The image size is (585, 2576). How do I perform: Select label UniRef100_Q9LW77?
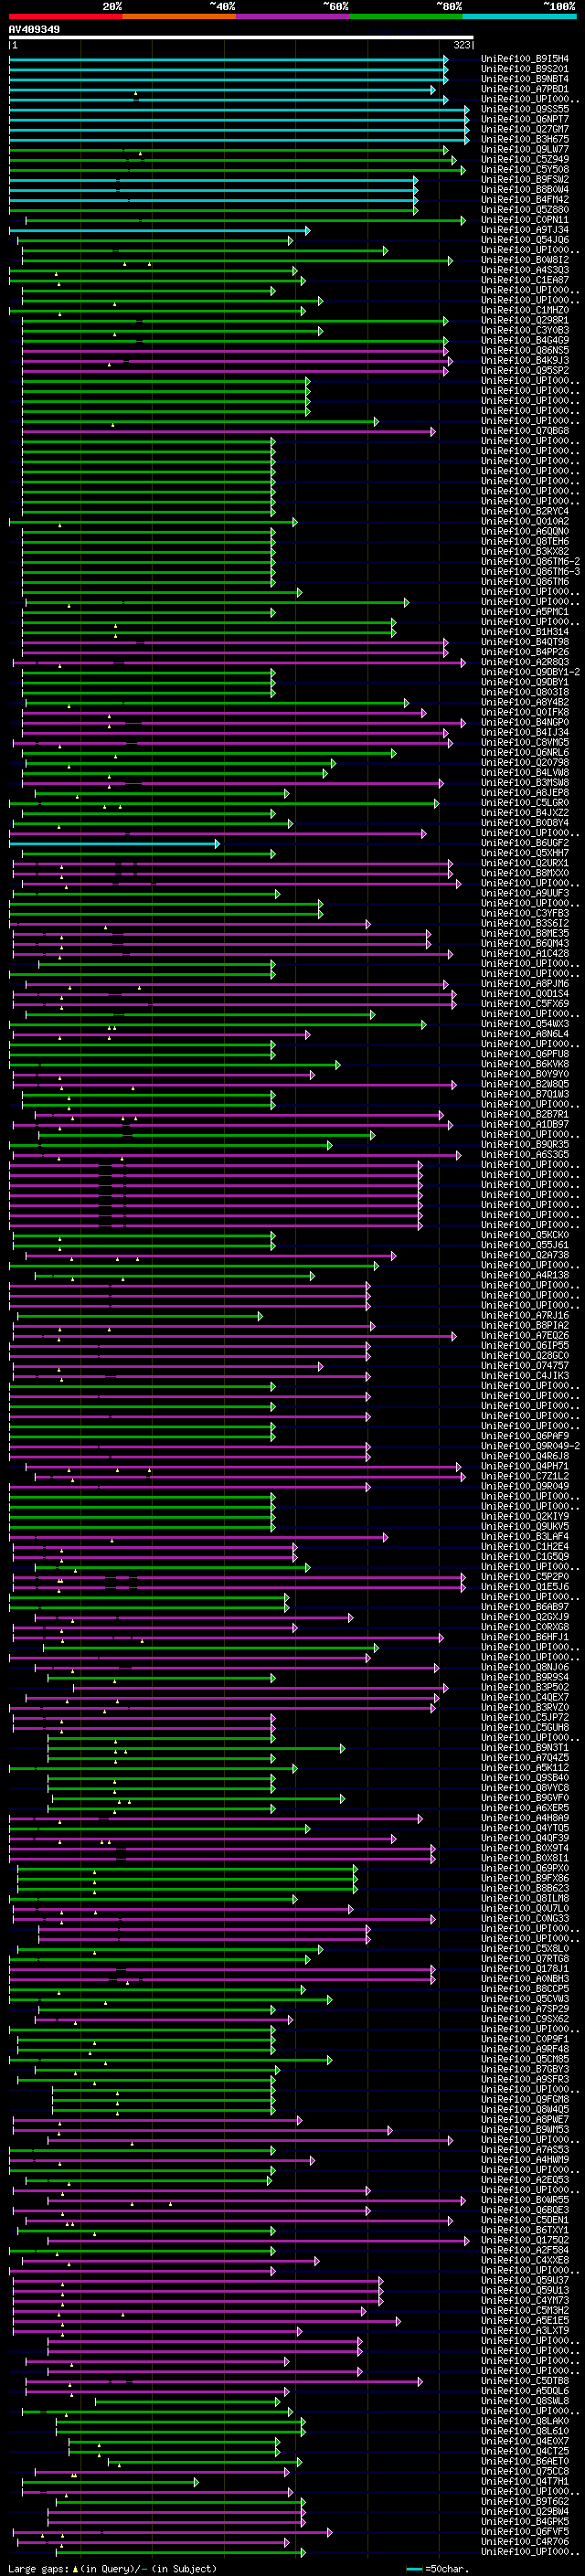click(x=525, y=149)
